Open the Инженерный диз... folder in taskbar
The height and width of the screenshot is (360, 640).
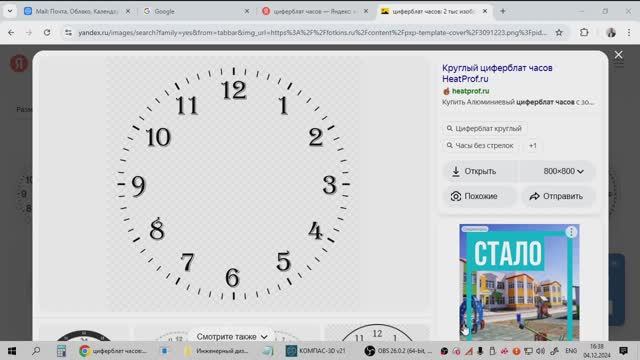[x=216, y=351]
